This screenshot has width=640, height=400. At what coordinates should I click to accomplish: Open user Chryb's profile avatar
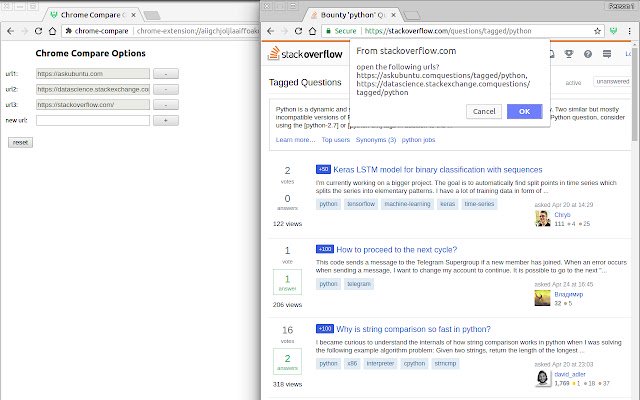[542, 218]
